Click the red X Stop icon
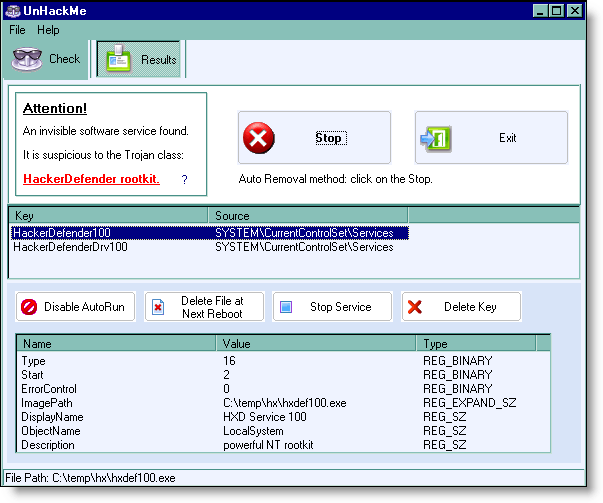603x503 pixels. pos(259,138)
